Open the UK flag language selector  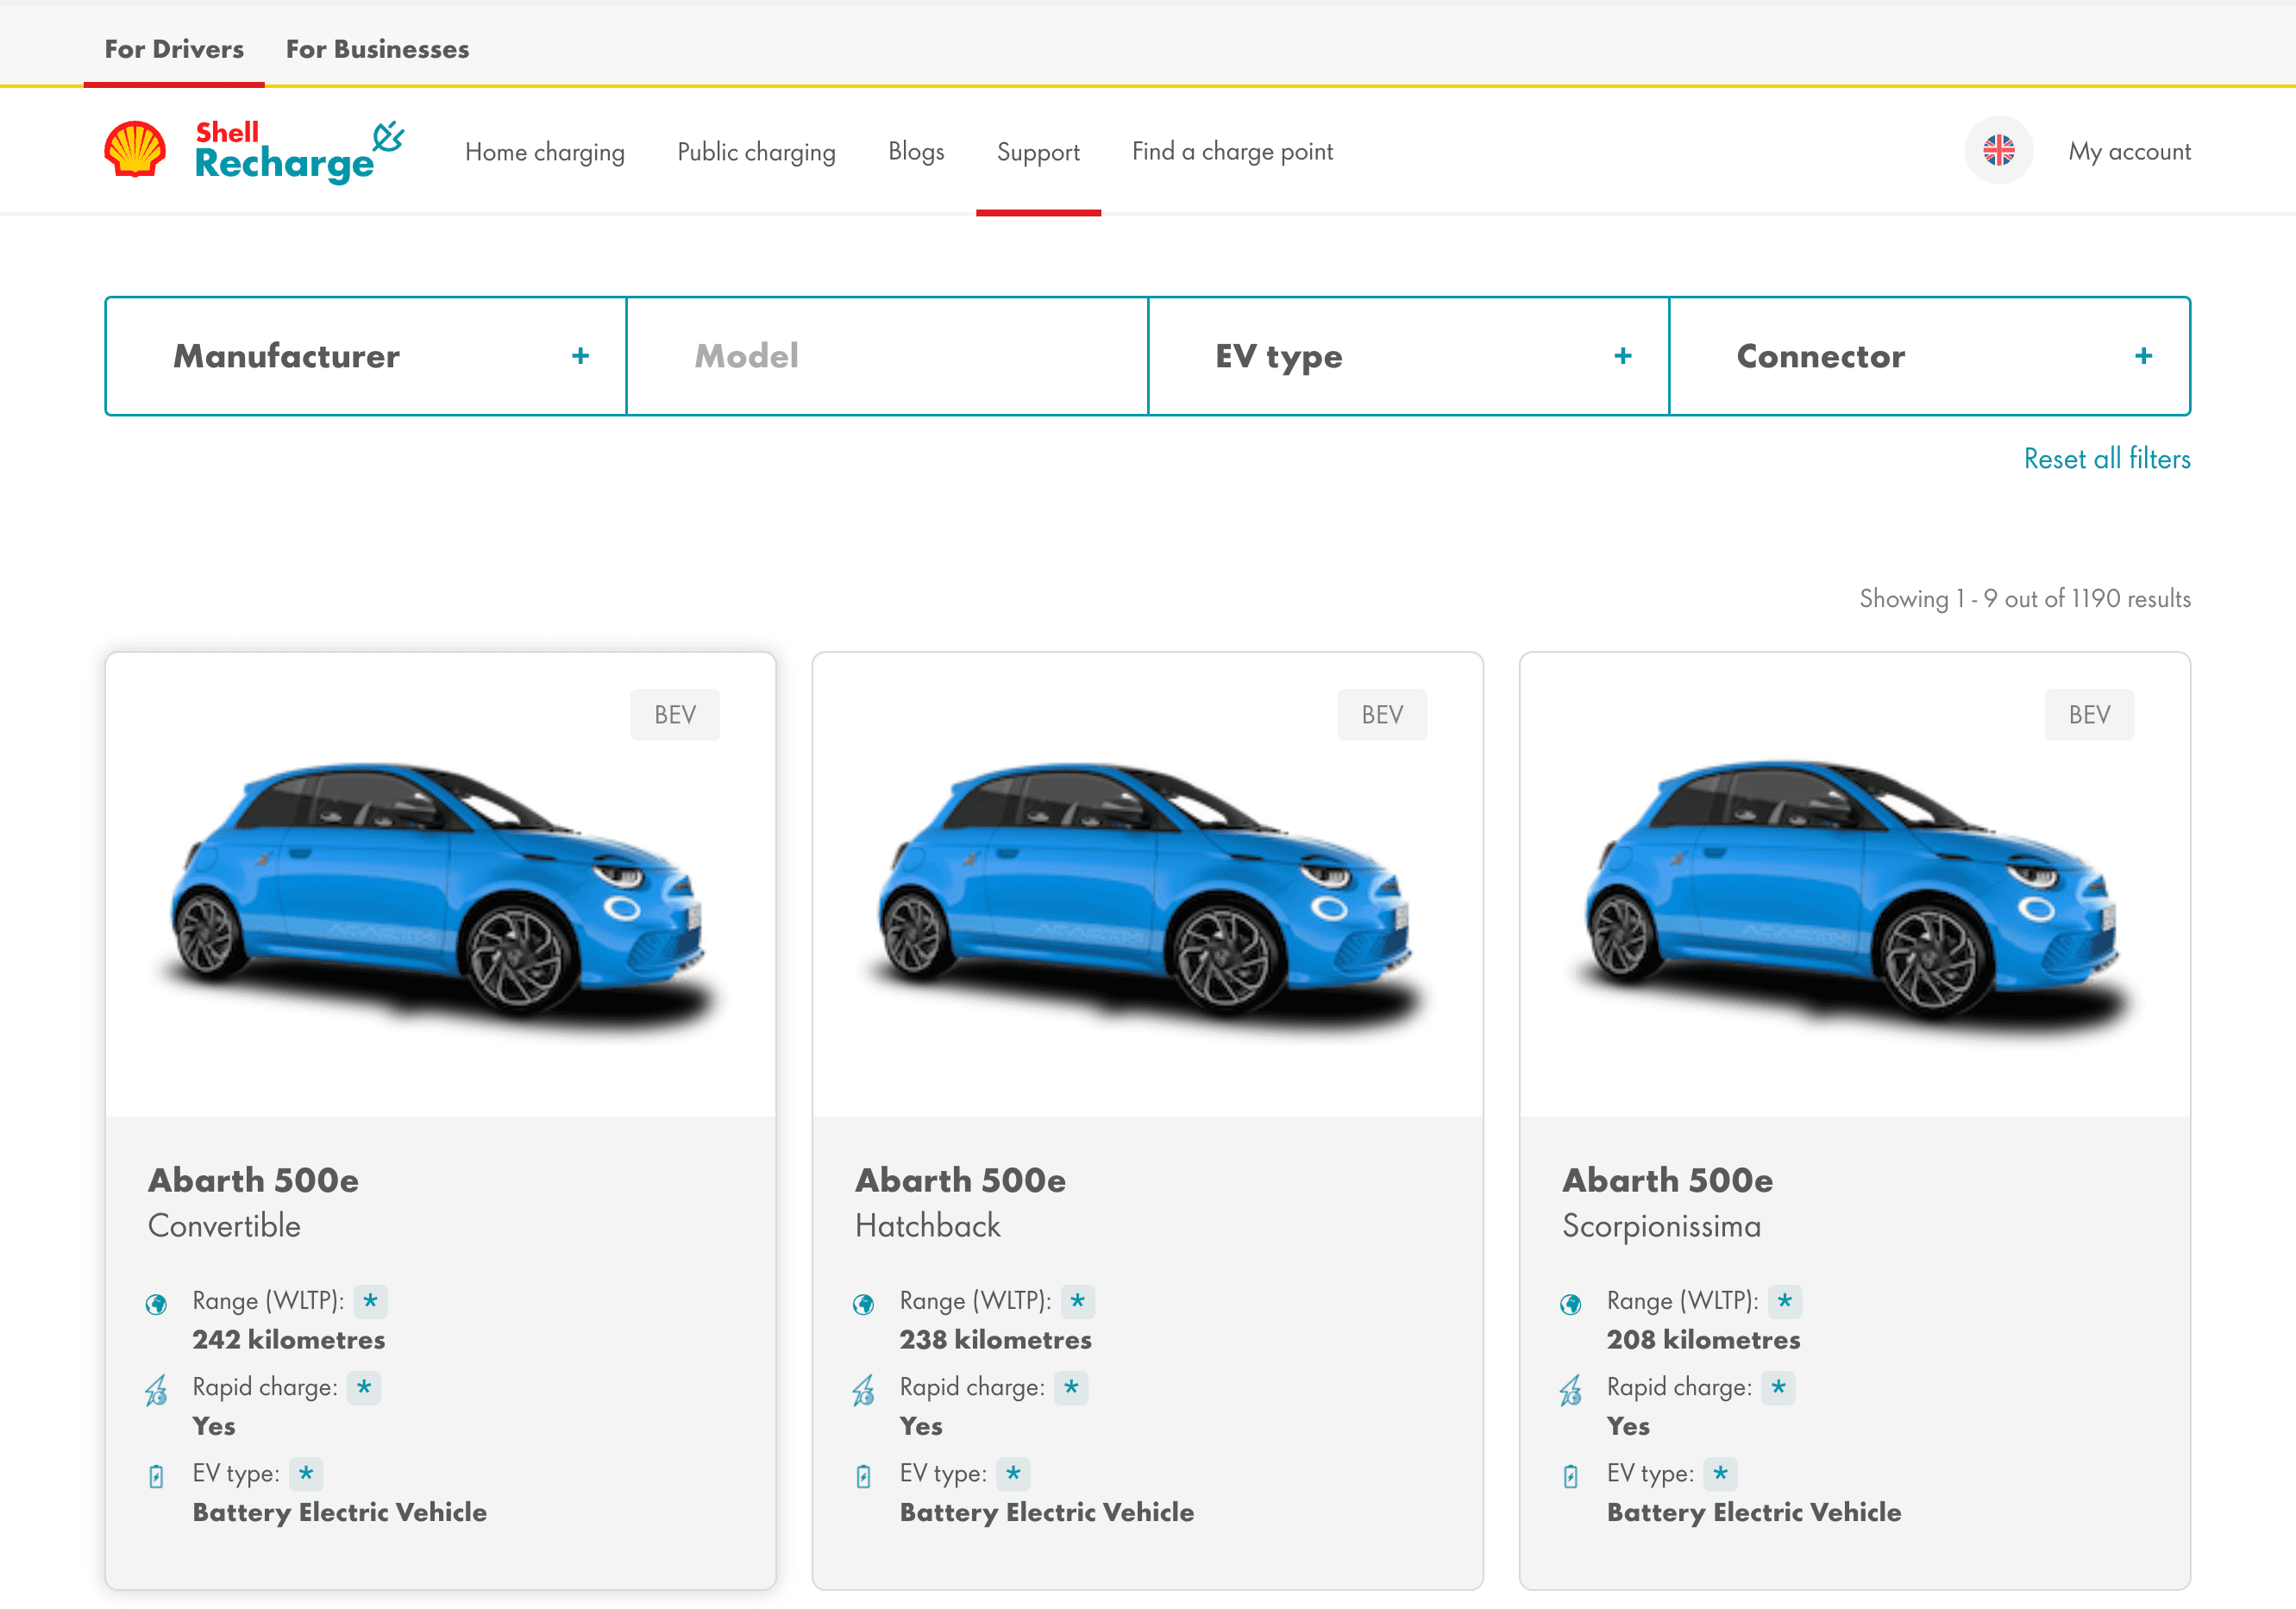1998,151
